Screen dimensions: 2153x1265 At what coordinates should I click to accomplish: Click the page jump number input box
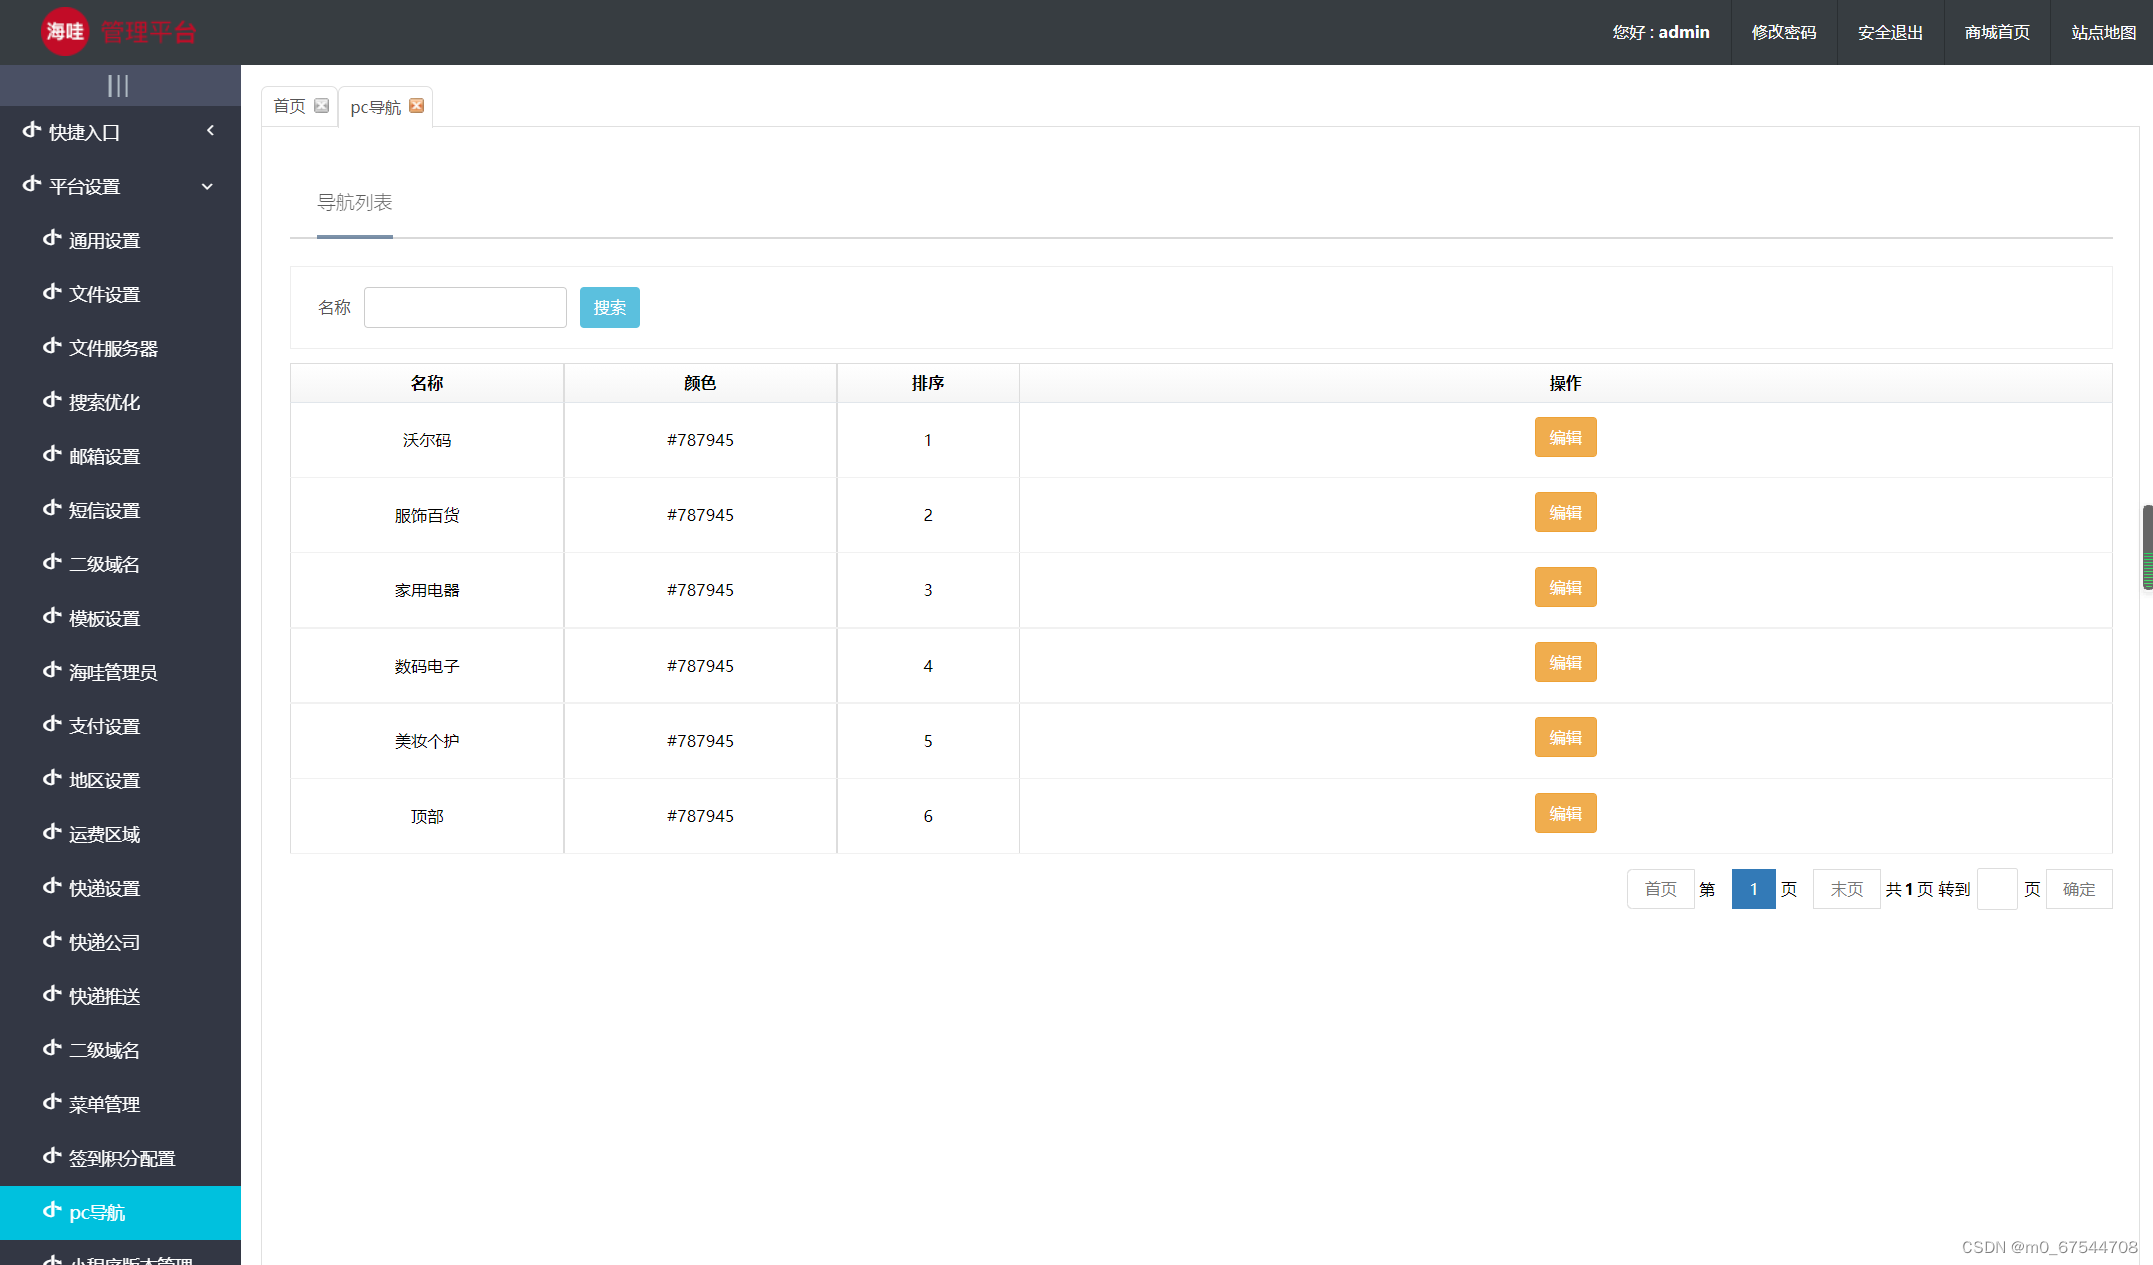click(1996, 889)
